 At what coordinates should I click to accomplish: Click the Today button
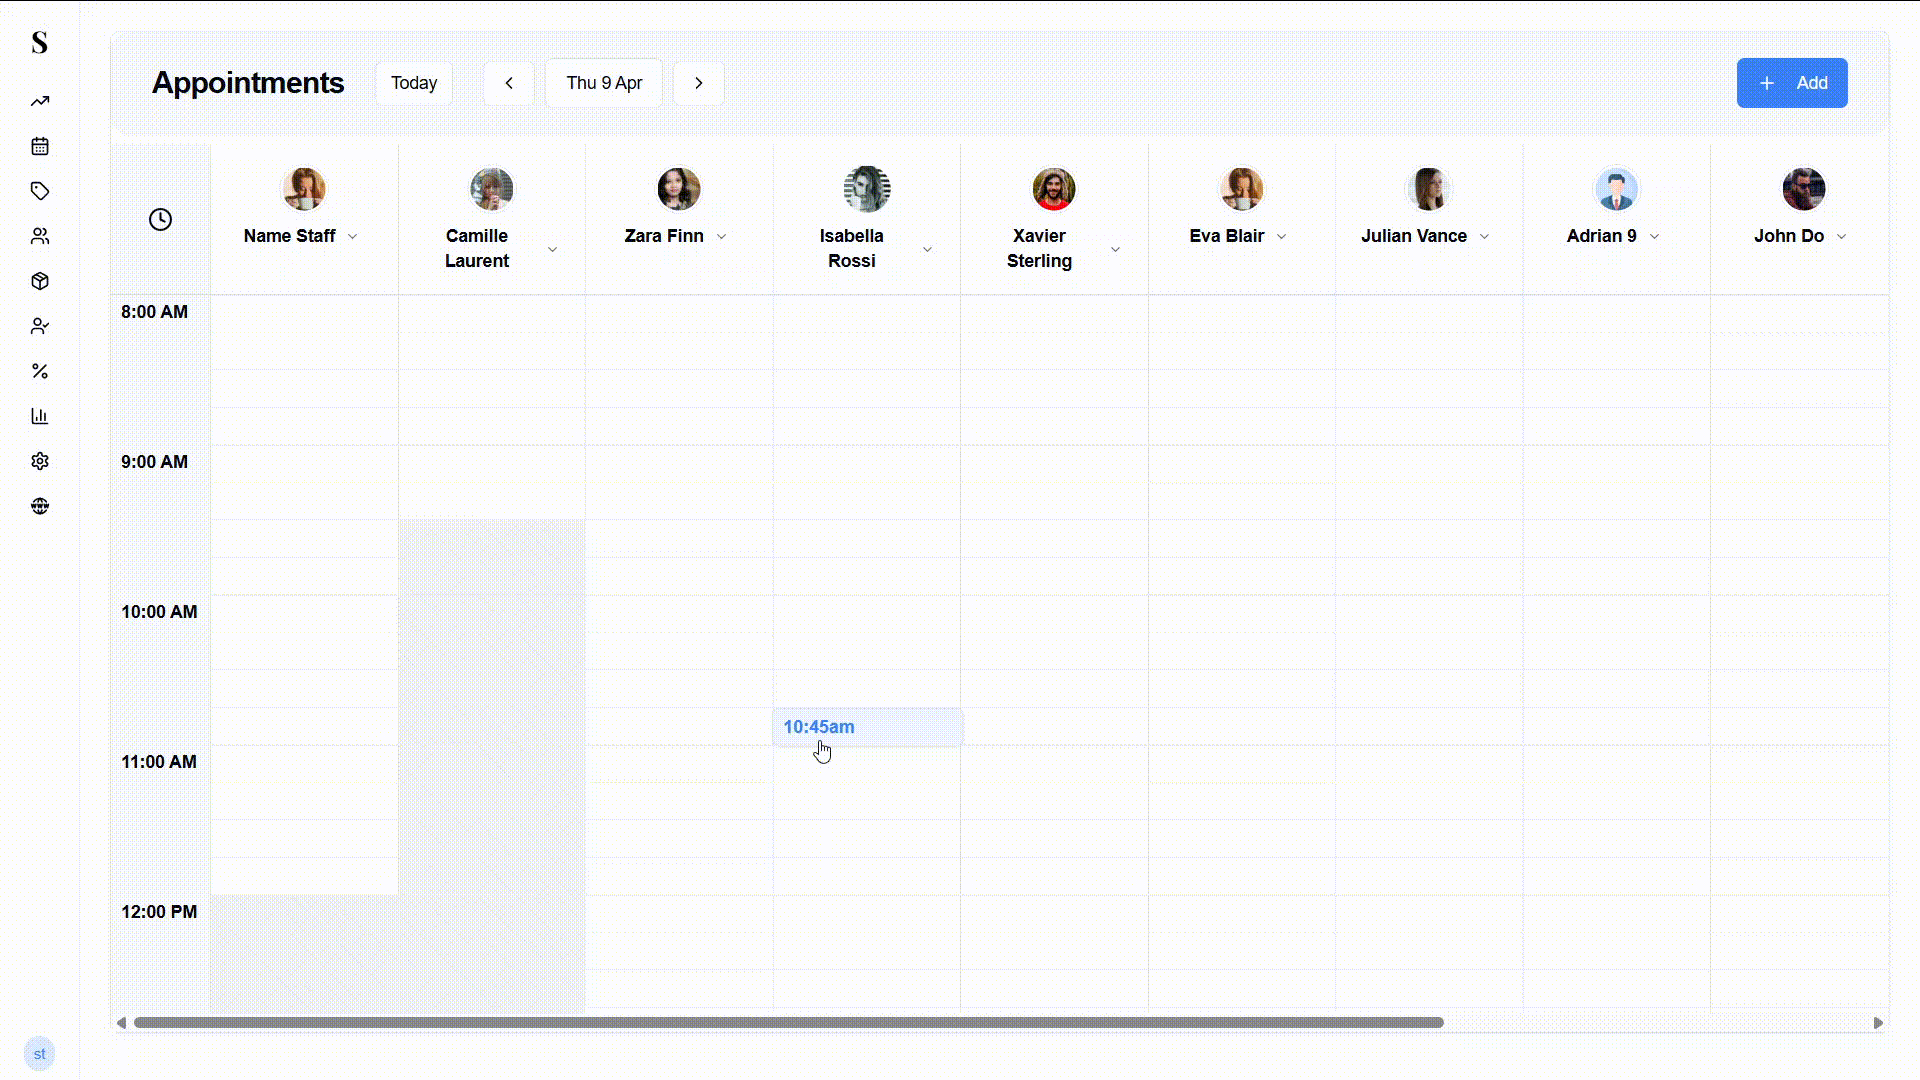(413, 83)
